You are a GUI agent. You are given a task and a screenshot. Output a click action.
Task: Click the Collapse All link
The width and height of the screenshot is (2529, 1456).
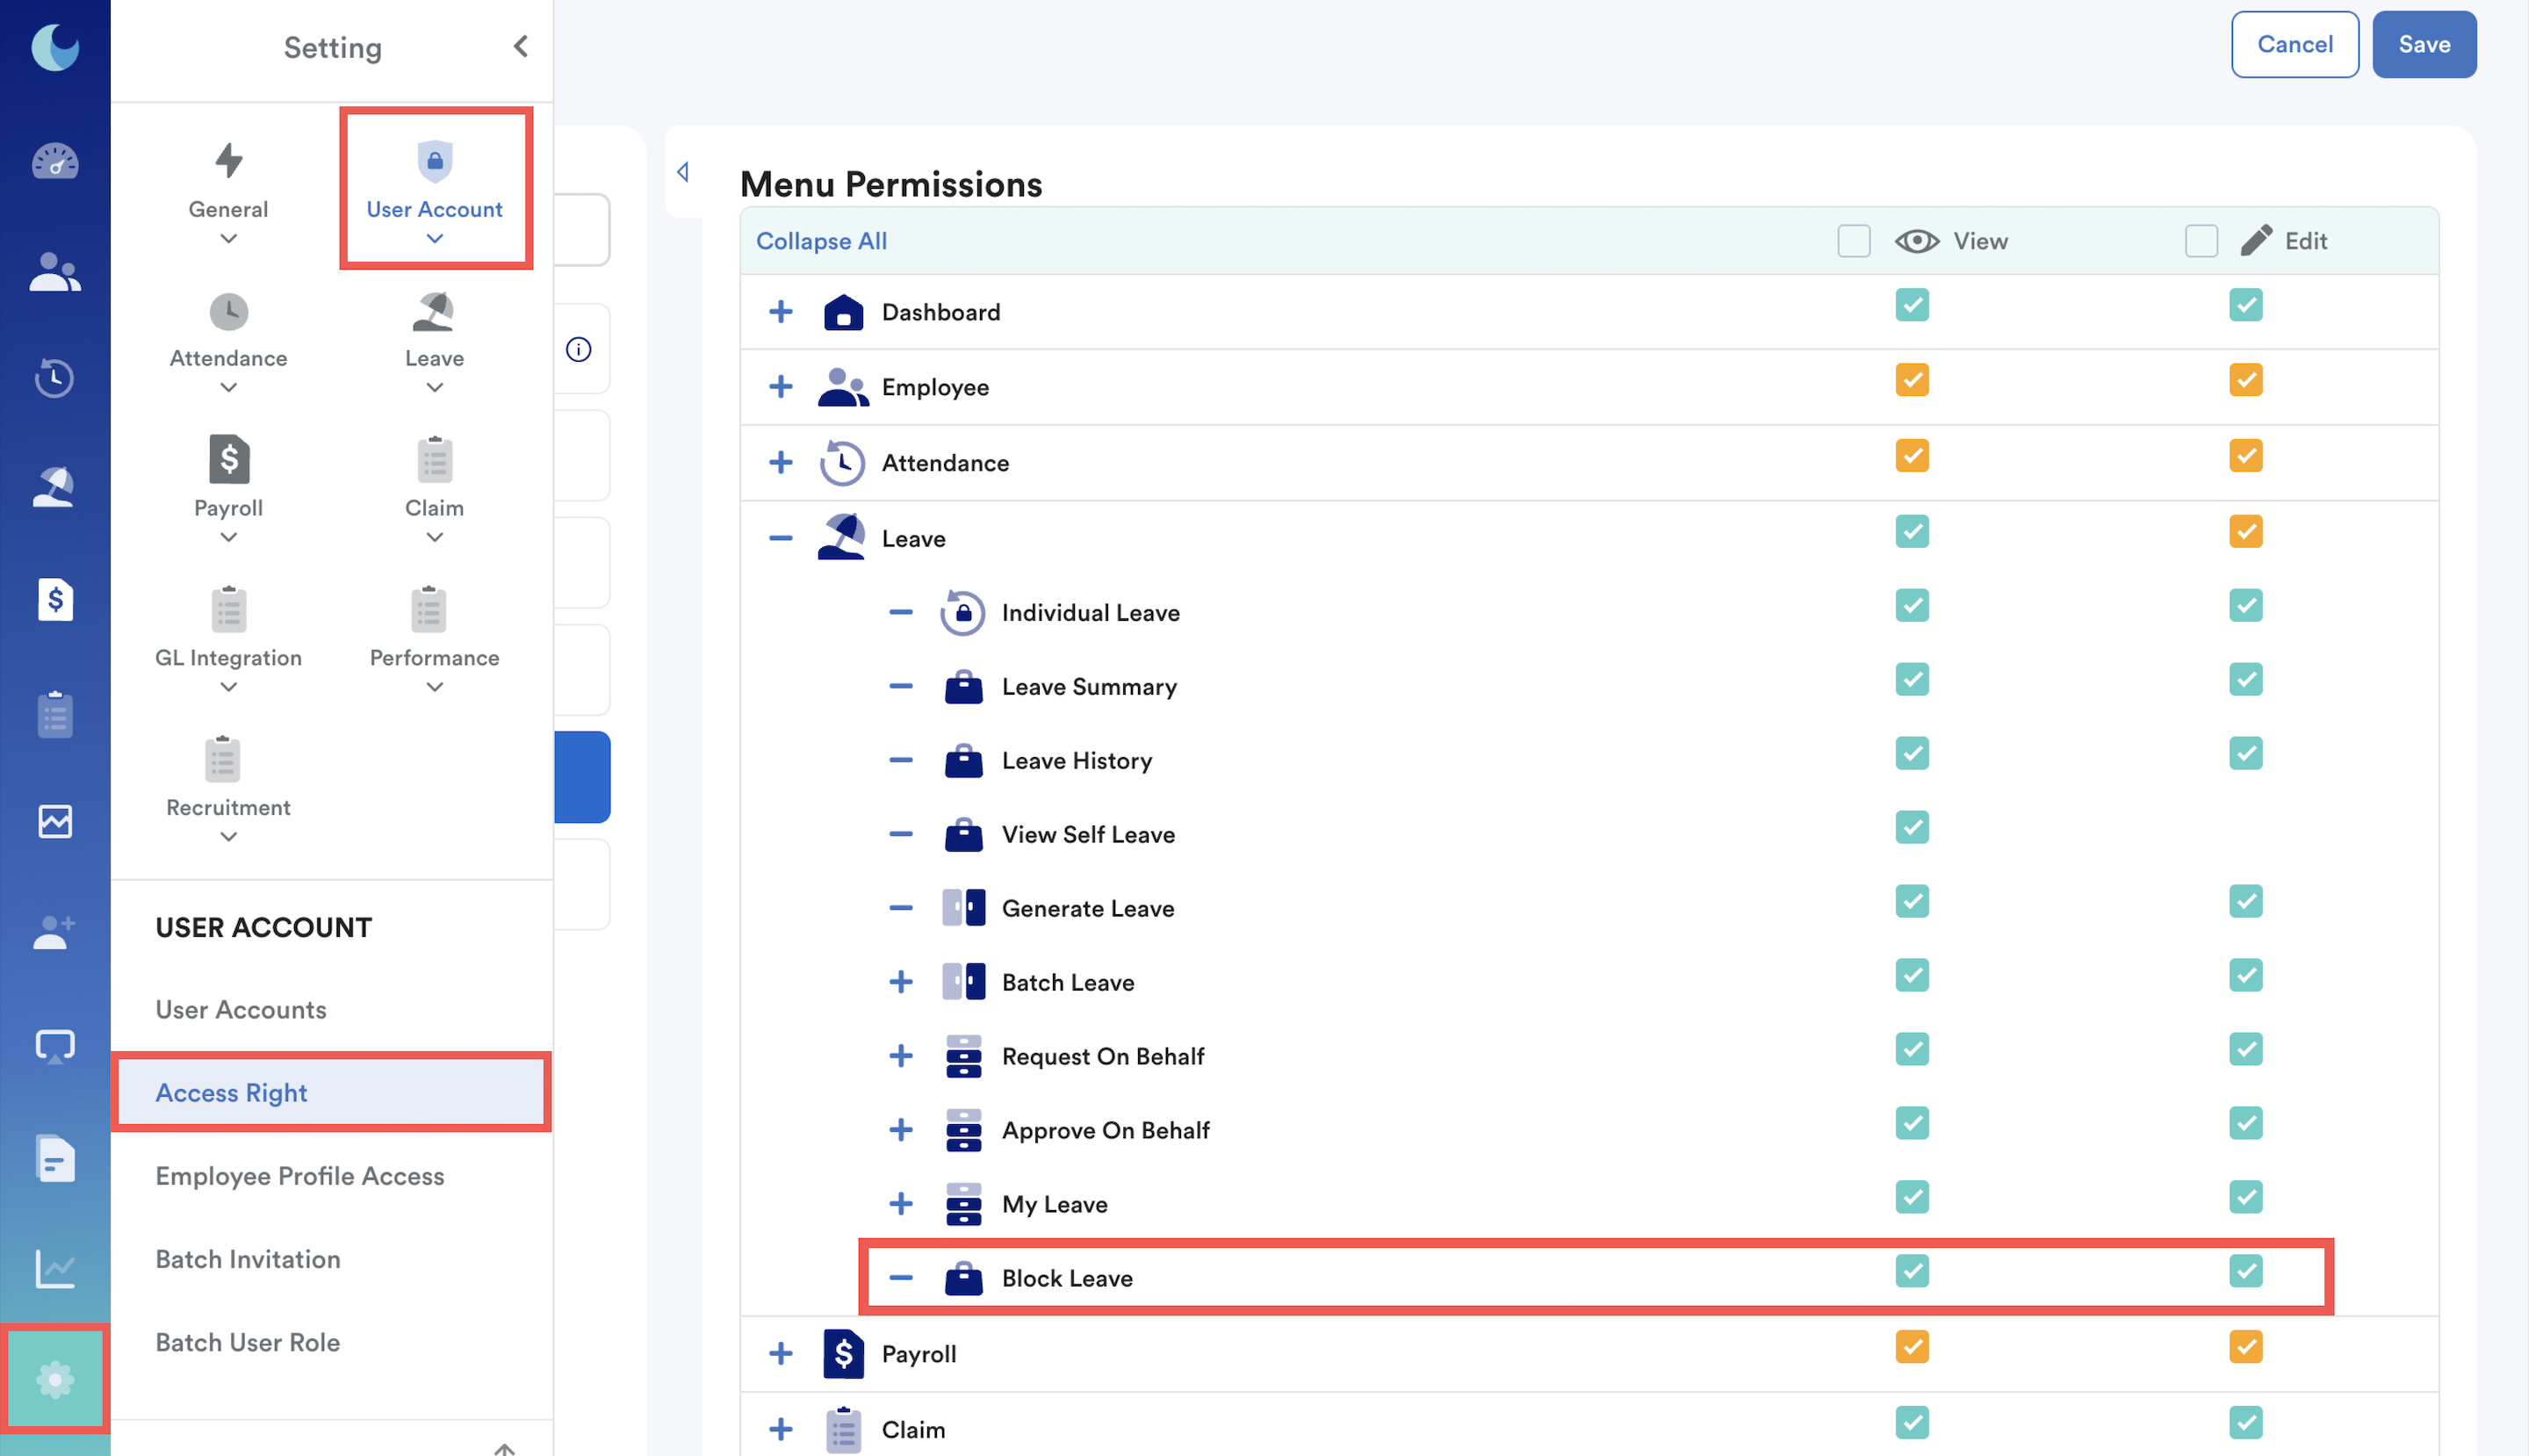[821, 241]
